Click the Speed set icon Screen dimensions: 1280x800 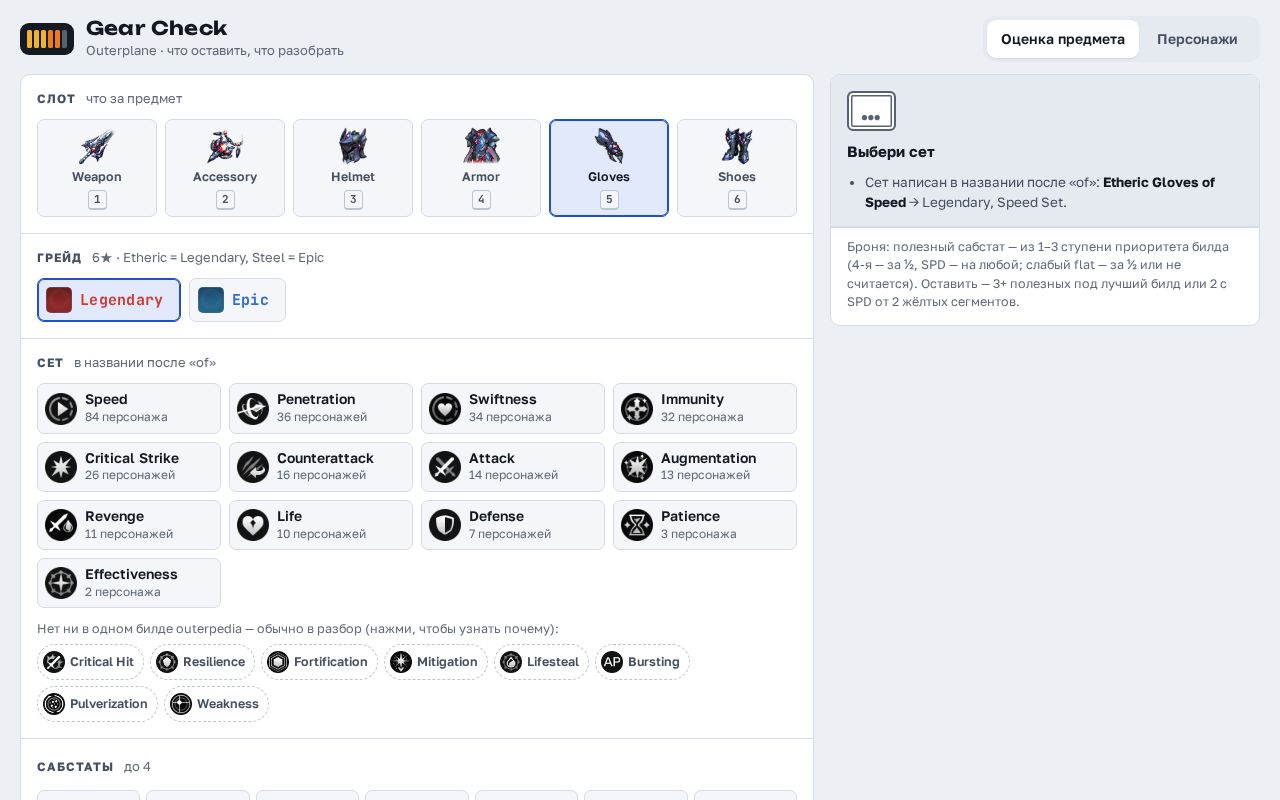coord(61,408)
